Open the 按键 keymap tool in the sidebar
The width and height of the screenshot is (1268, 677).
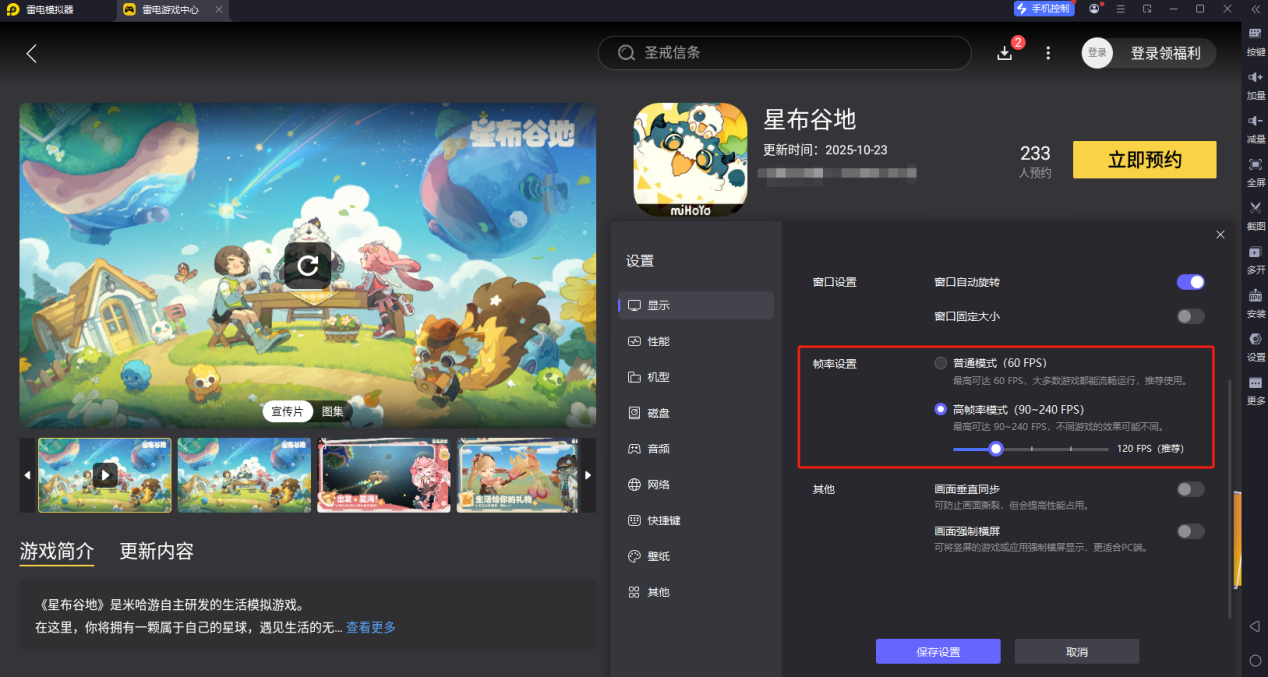1255,42
